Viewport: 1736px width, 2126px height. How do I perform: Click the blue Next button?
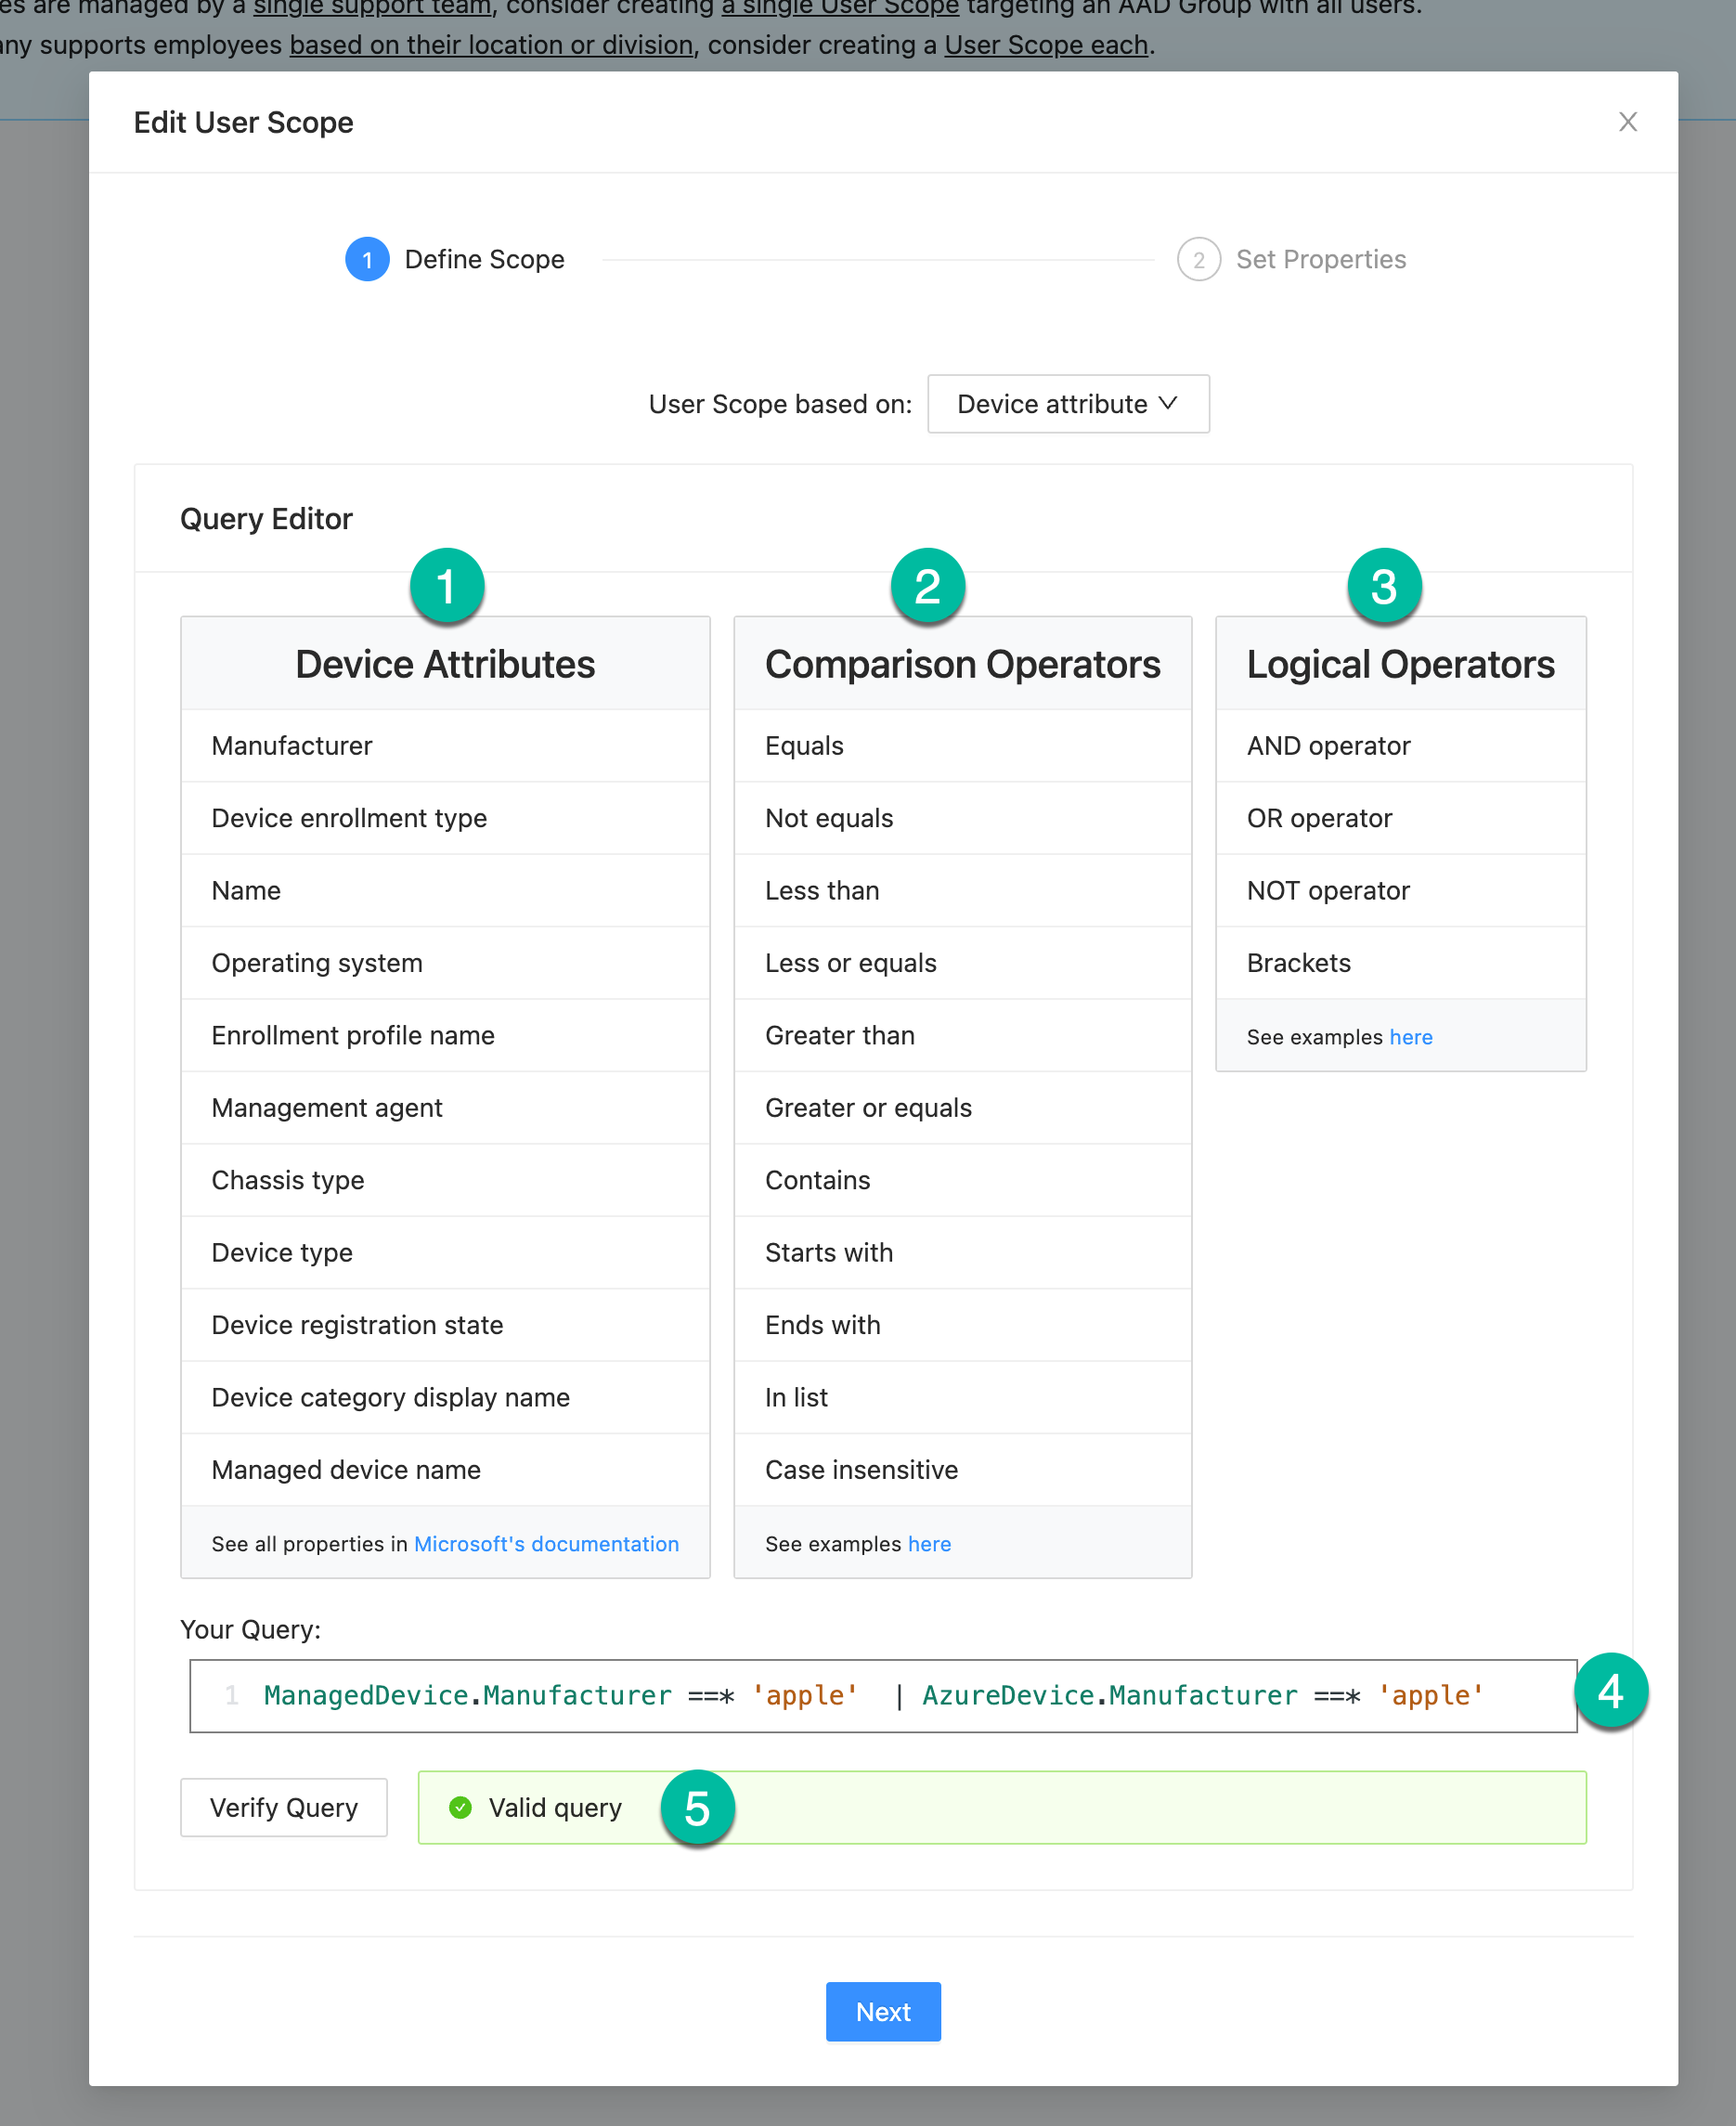pyautogui.click(x=882, y=2011)
